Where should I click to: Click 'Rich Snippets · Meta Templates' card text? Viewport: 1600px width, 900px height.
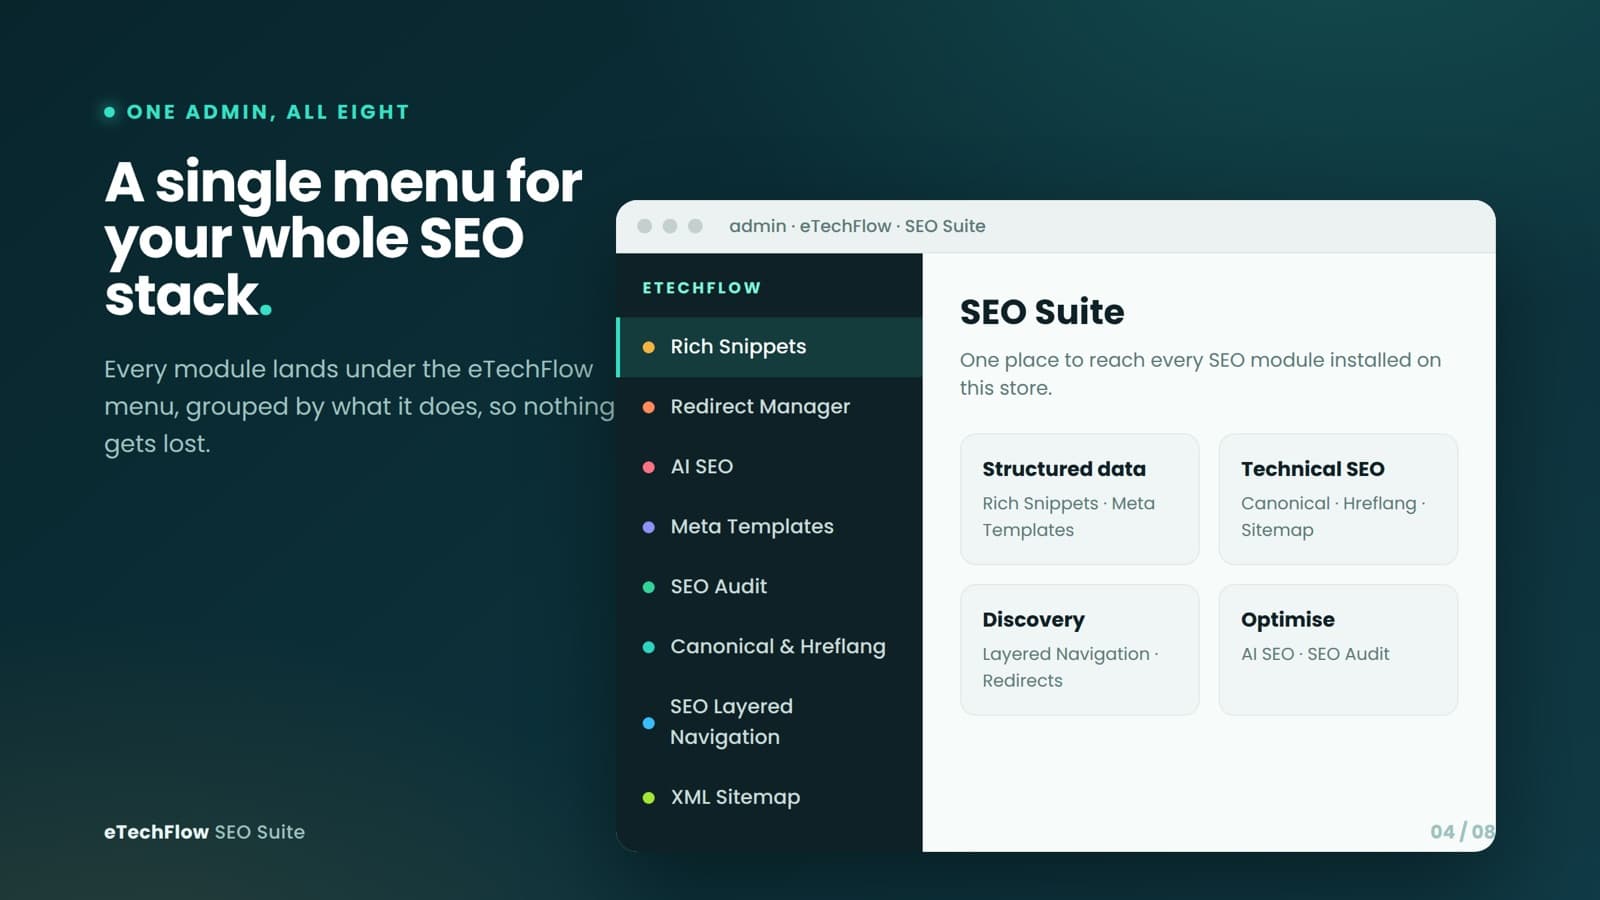coord(1068,517)
